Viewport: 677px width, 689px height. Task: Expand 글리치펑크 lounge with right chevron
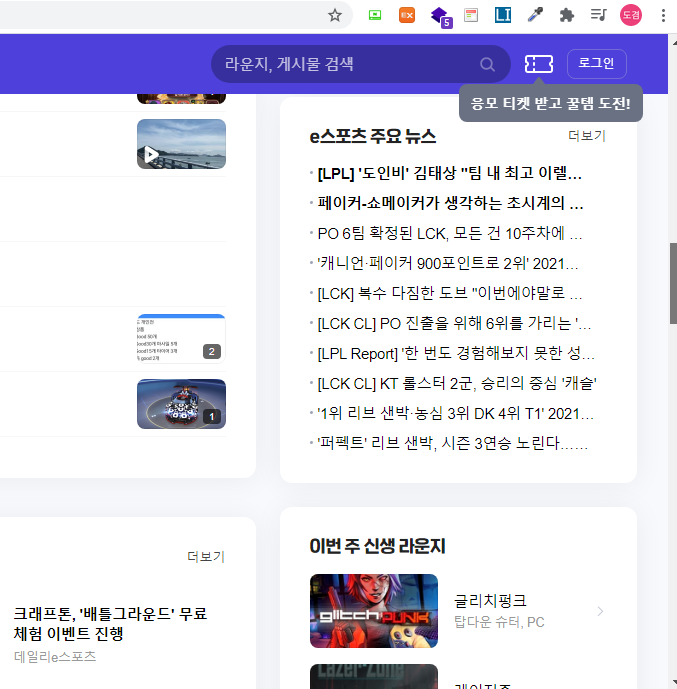(x=600, y=611)
